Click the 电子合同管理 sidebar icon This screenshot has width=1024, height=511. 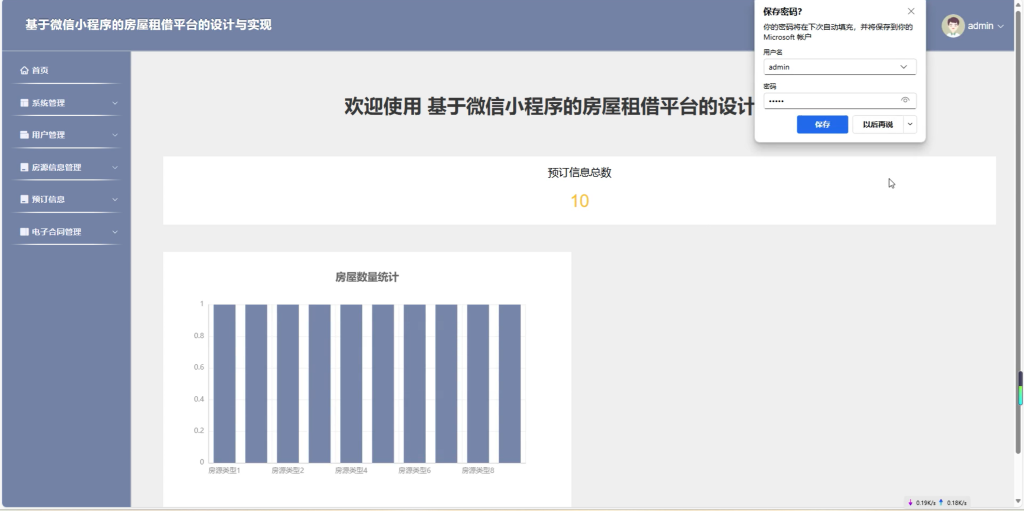tap(24, 231)
